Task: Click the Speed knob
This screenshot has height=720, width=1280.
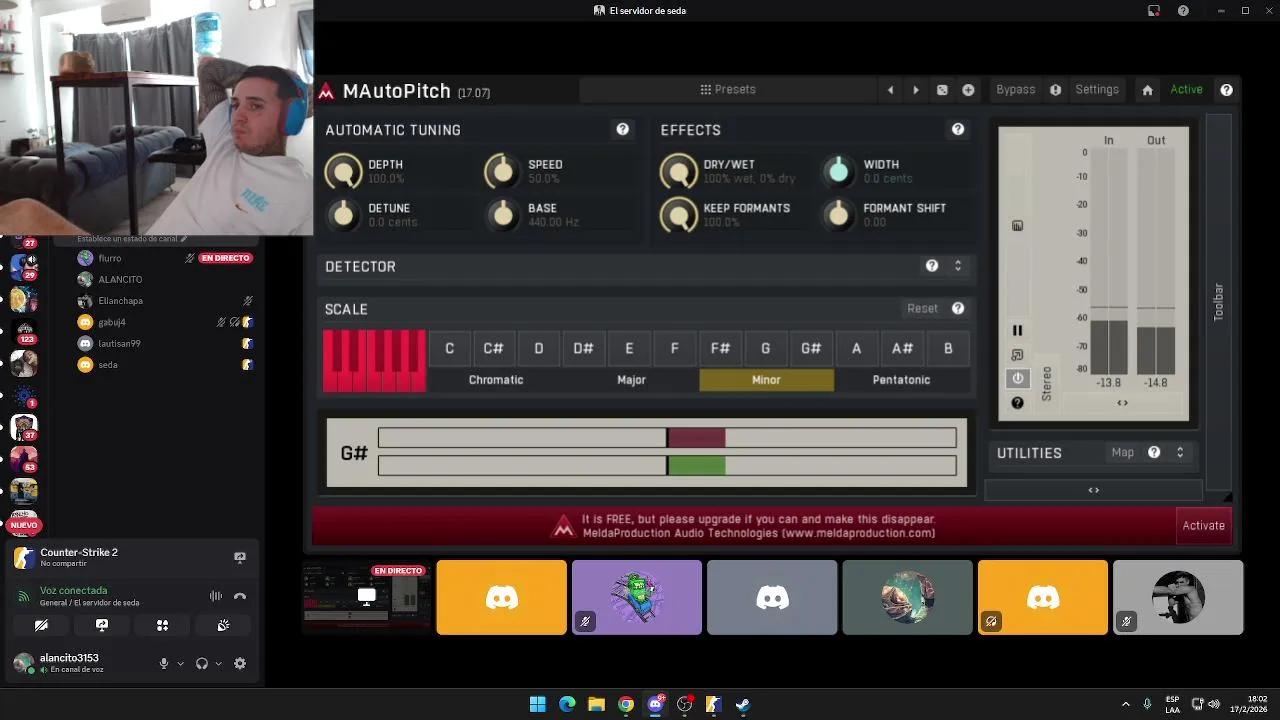Action: point(503,171)
